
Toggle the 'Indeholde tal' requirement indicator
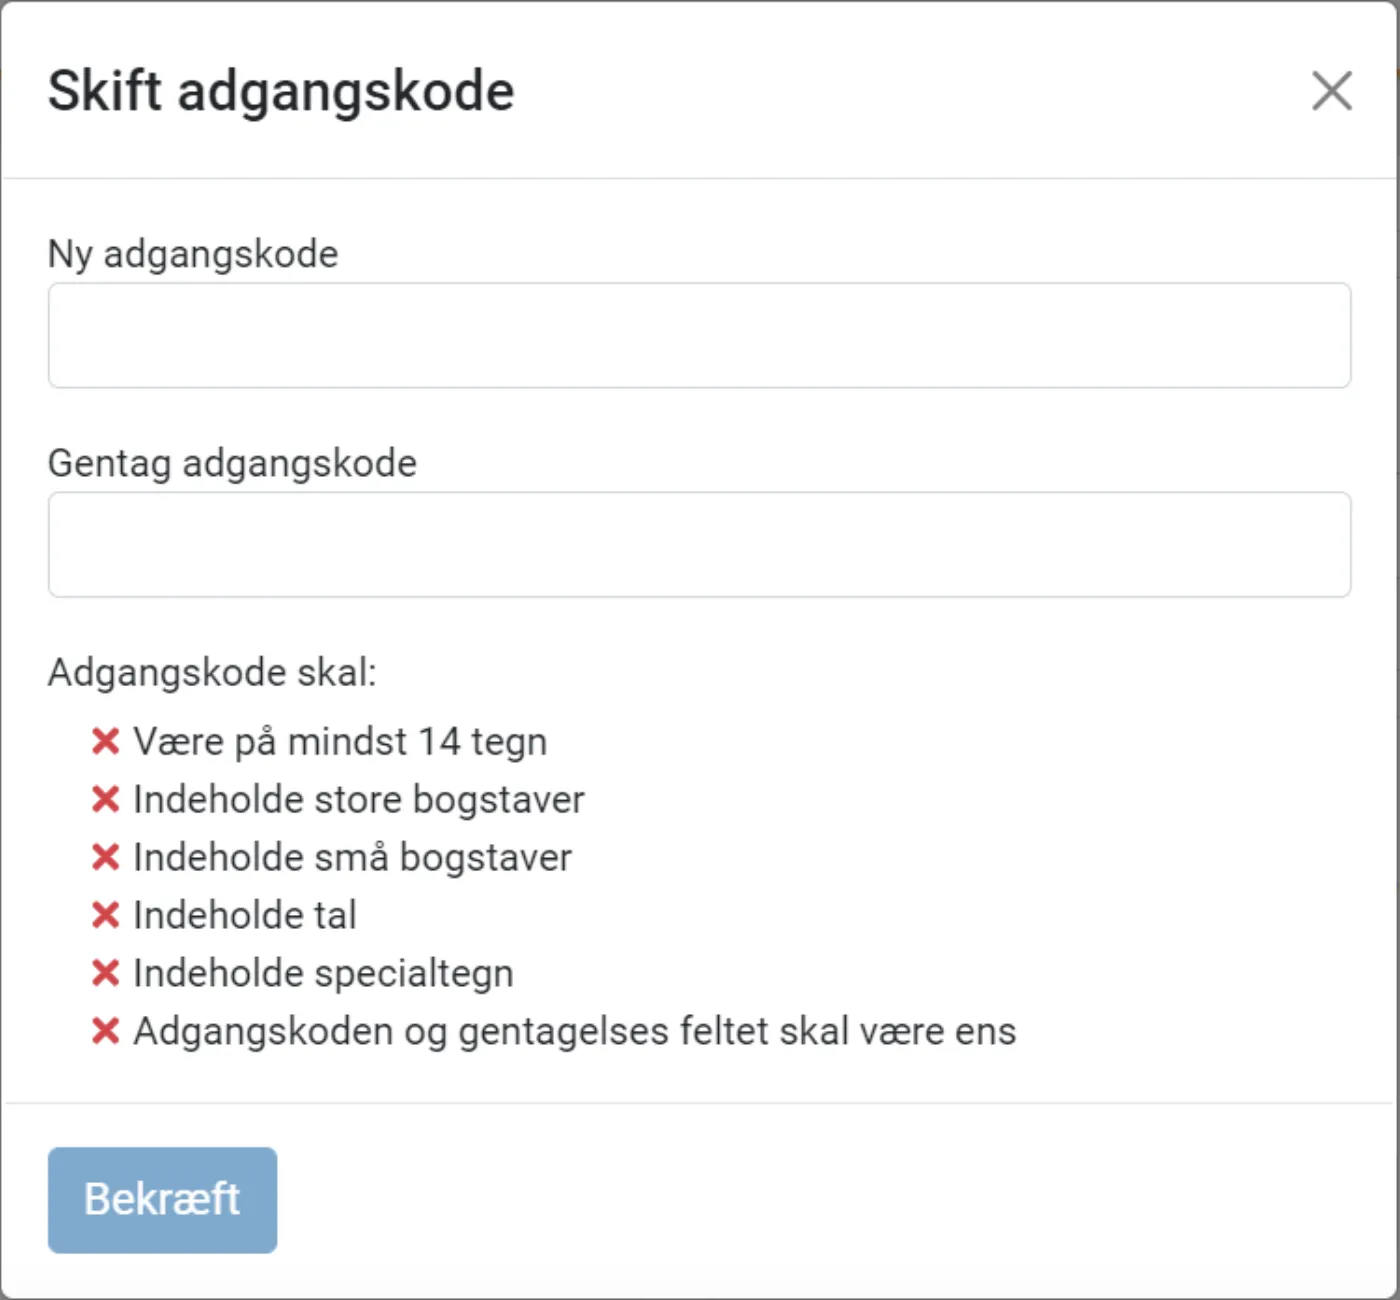(106, 915)
